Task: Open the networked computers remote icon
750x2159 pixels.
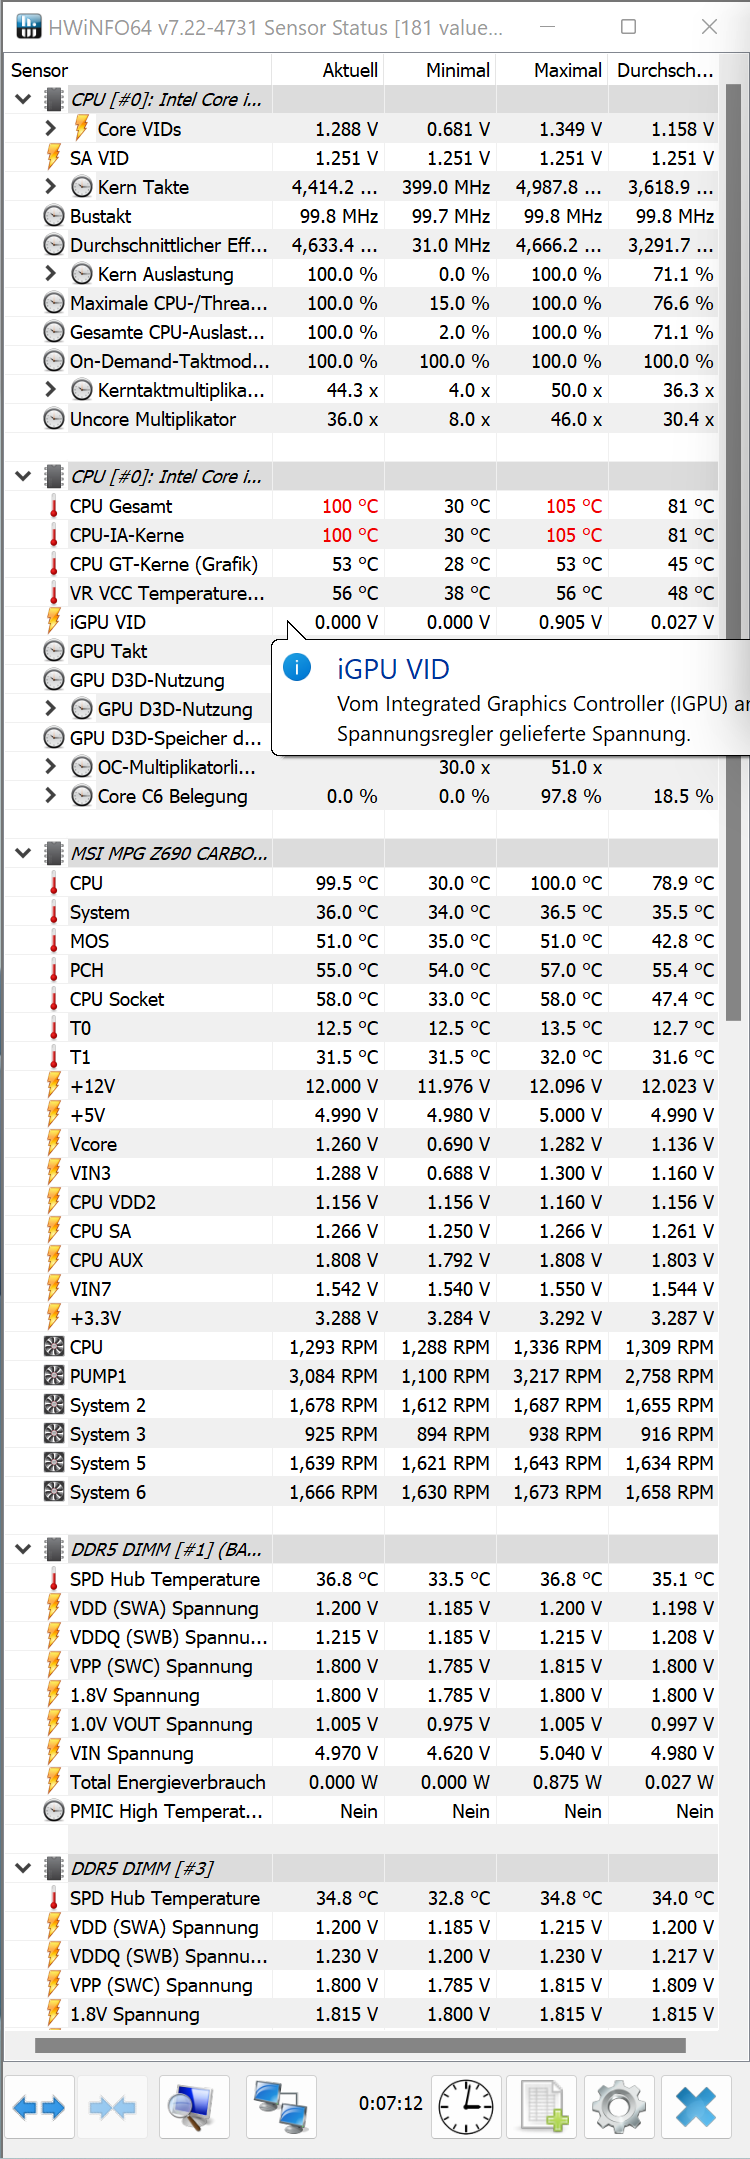Action: tap(280, 2107)
